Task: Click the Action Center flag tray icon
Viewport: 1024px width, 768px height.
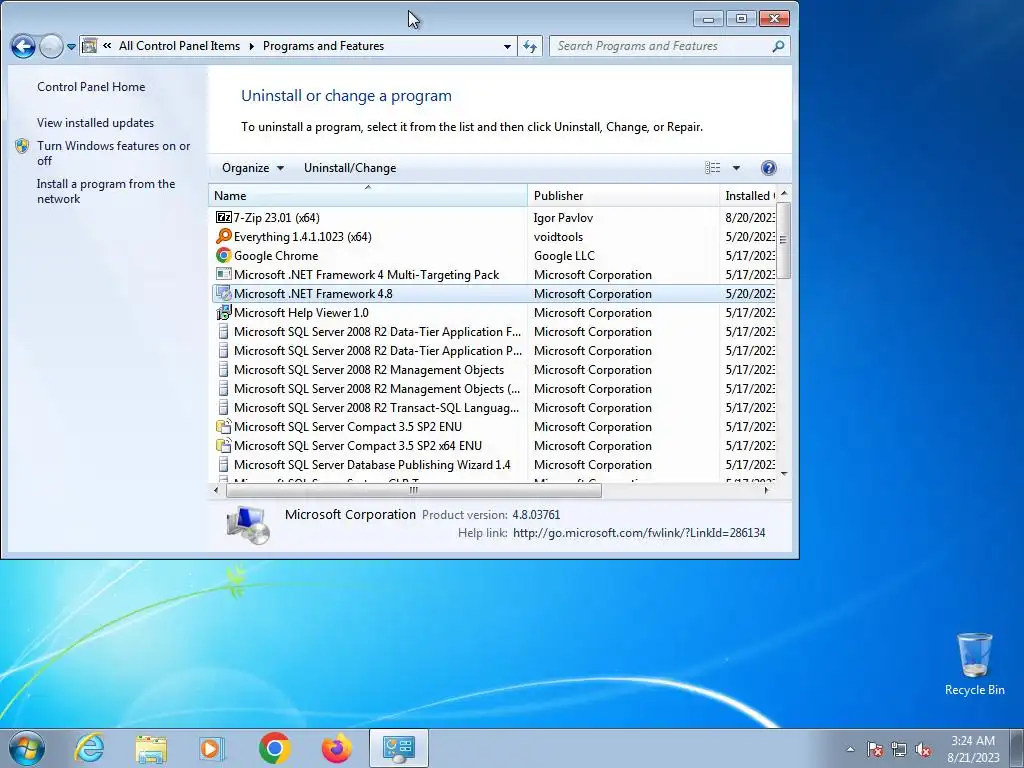Action: [x=874, y=749]
